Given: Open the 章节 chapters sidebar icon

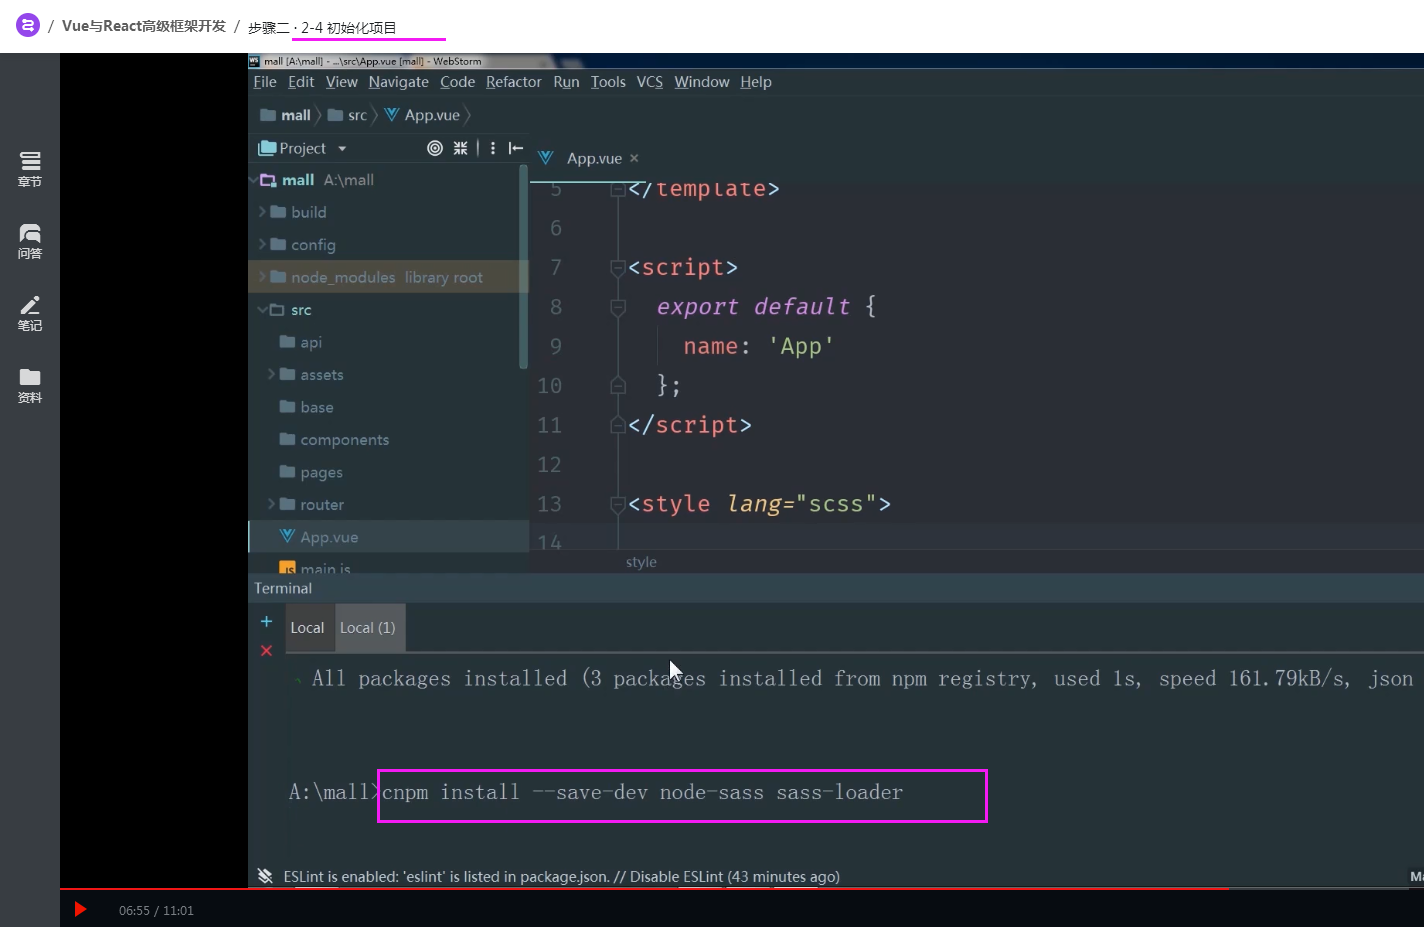Looking at the screenshot, I should point(30,169).
